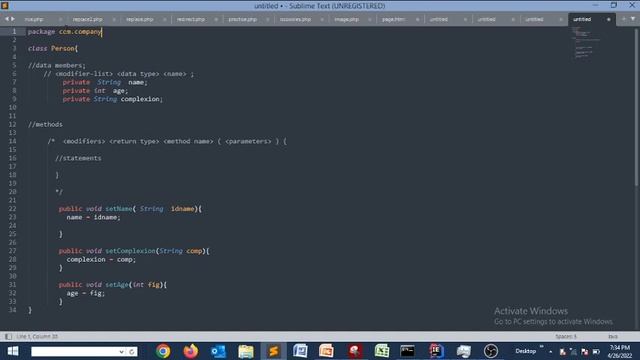Click the 'package com.company' line
This screenshot has width=640, height=360.
(x=64, y=31)
